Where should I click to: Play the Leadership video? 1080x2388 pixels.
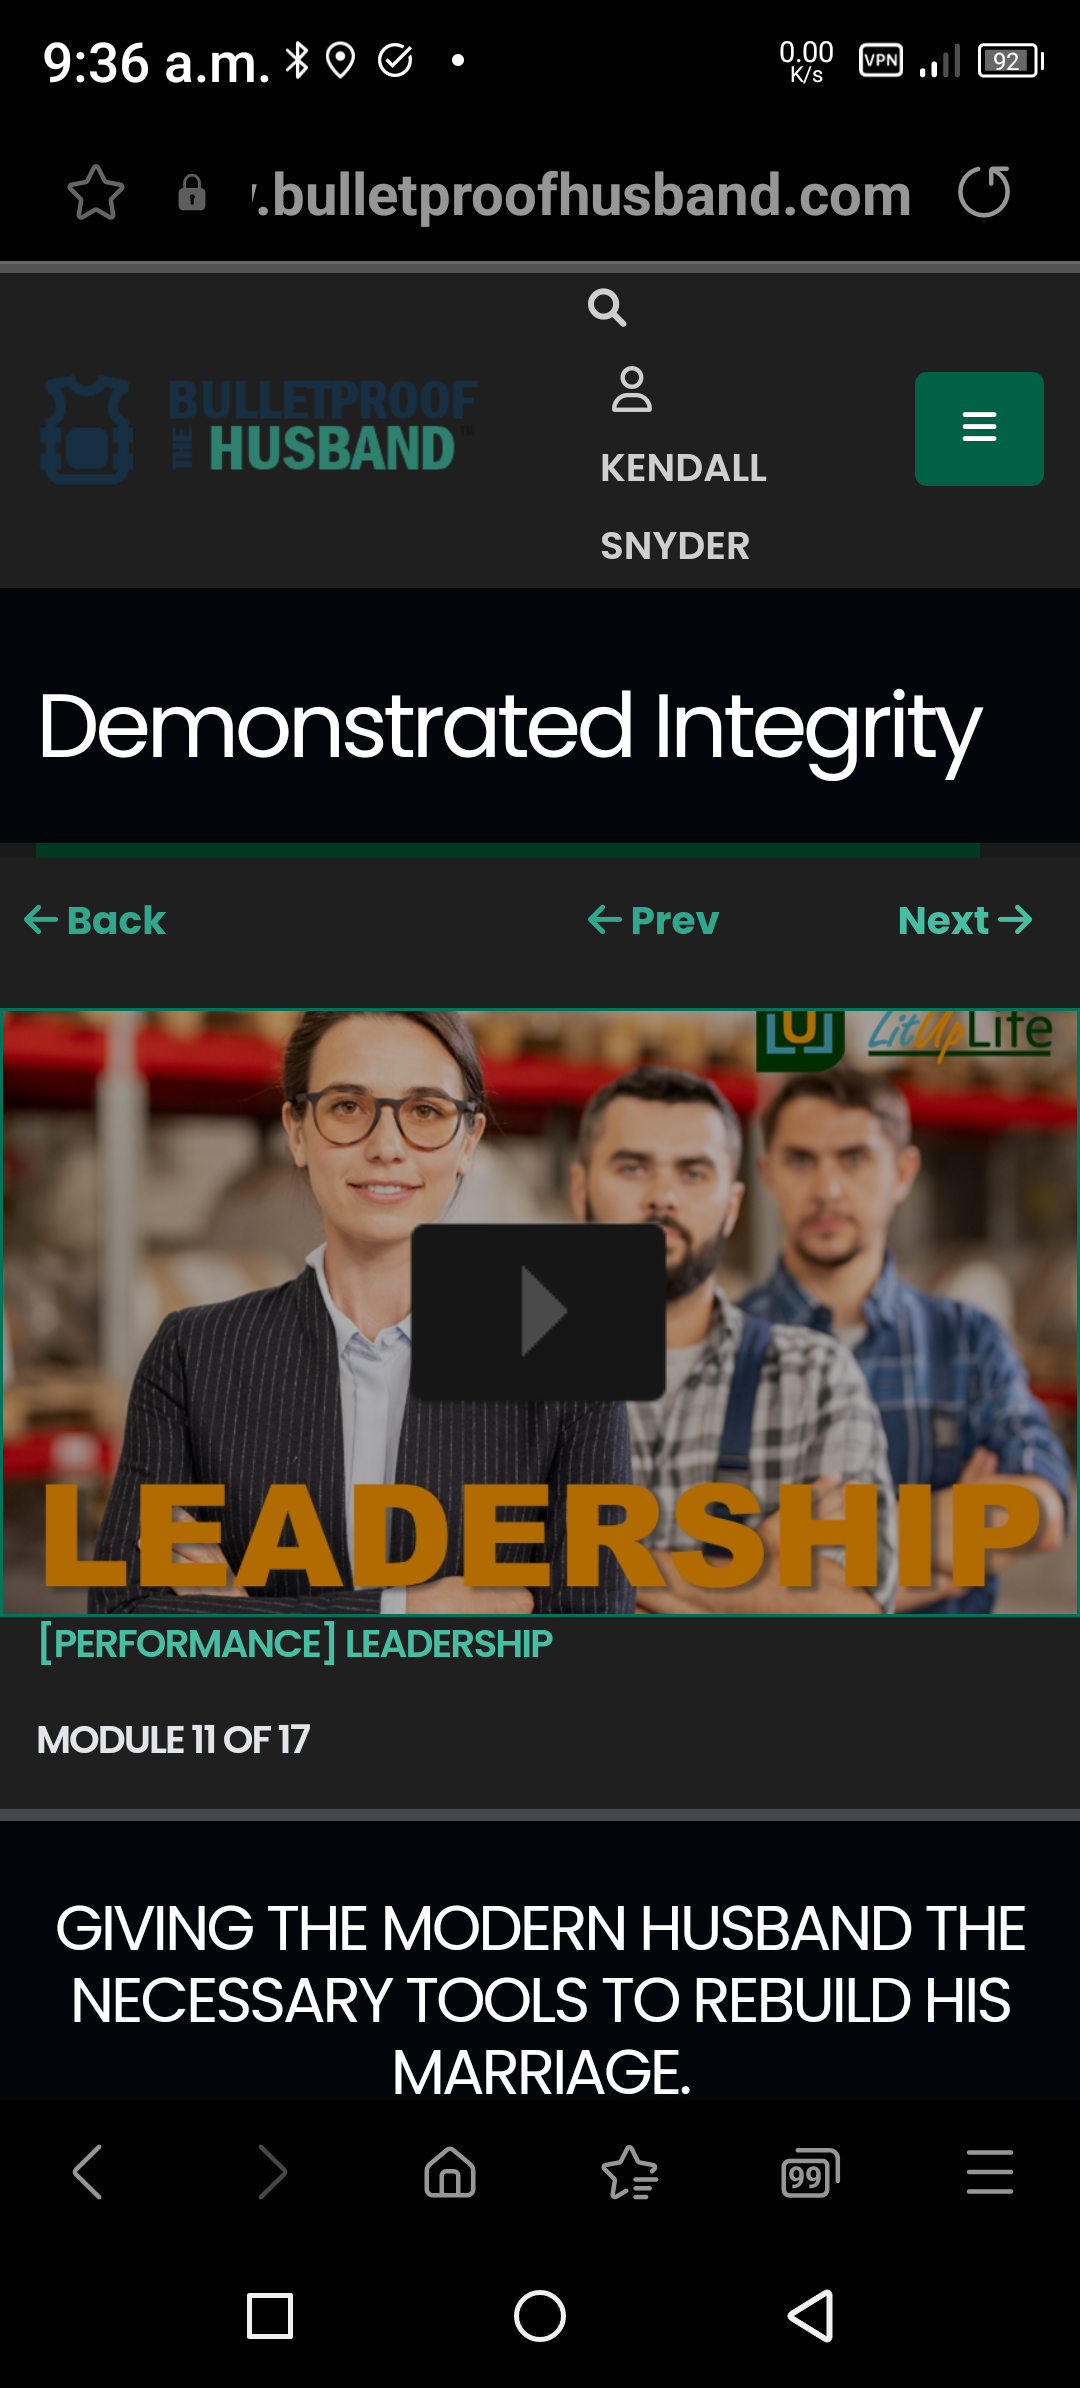(x=539, y=1311)
